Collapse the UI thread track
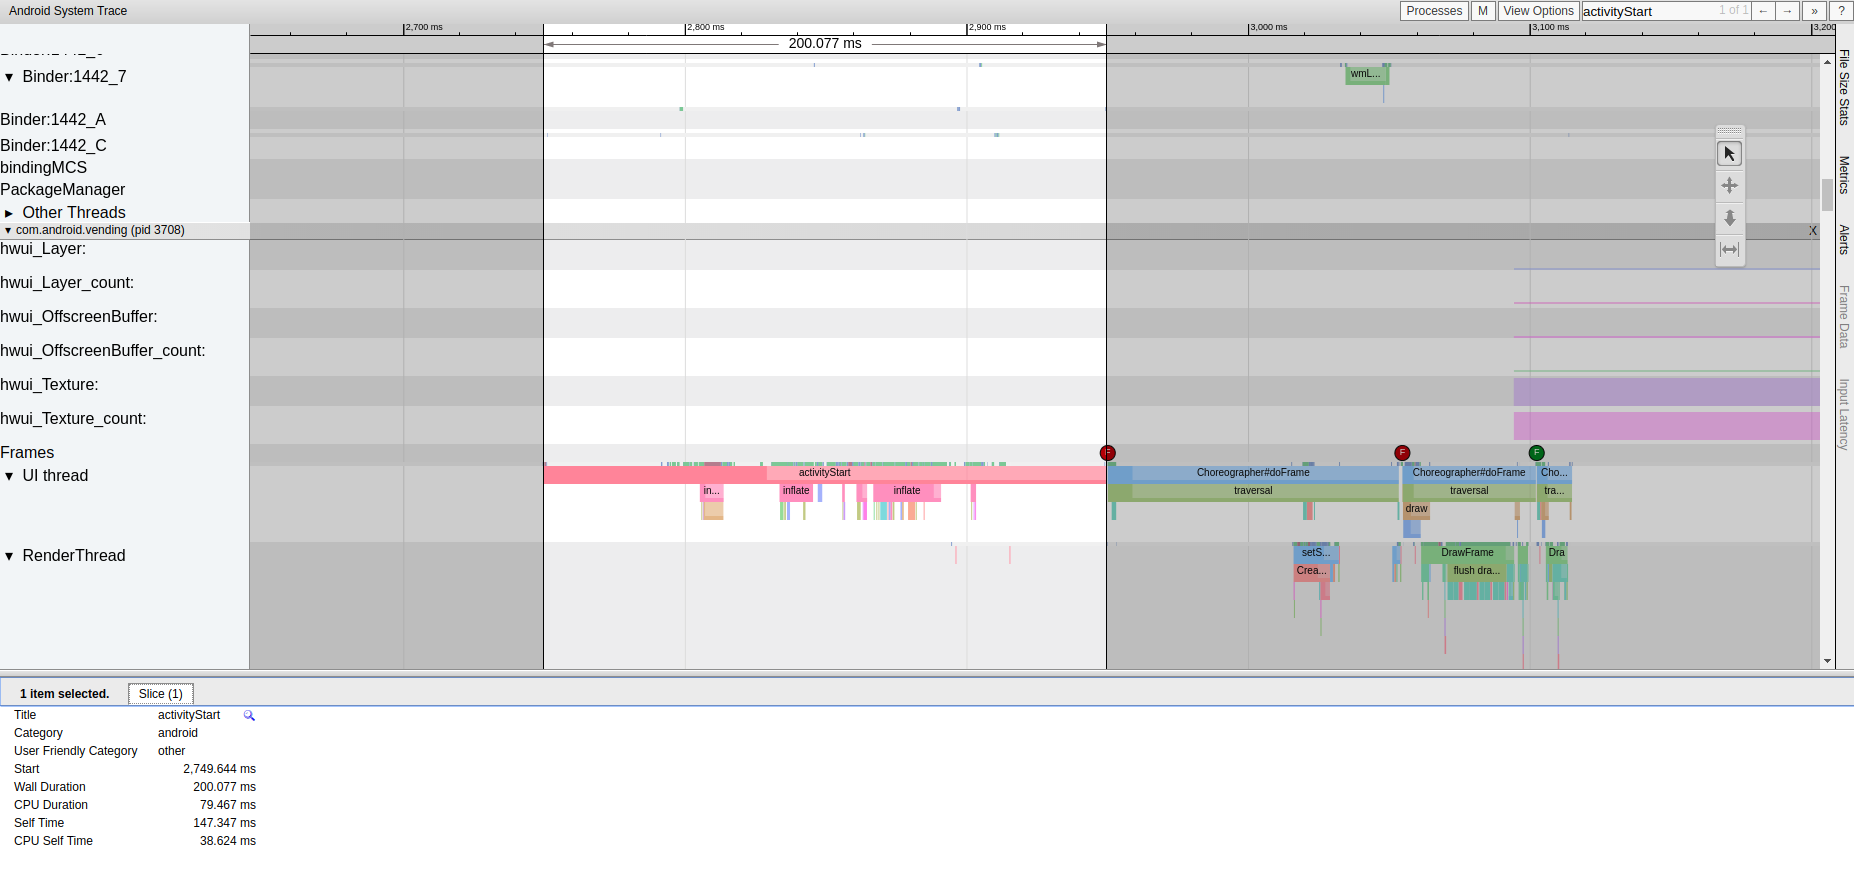 (x=9, y=476)
